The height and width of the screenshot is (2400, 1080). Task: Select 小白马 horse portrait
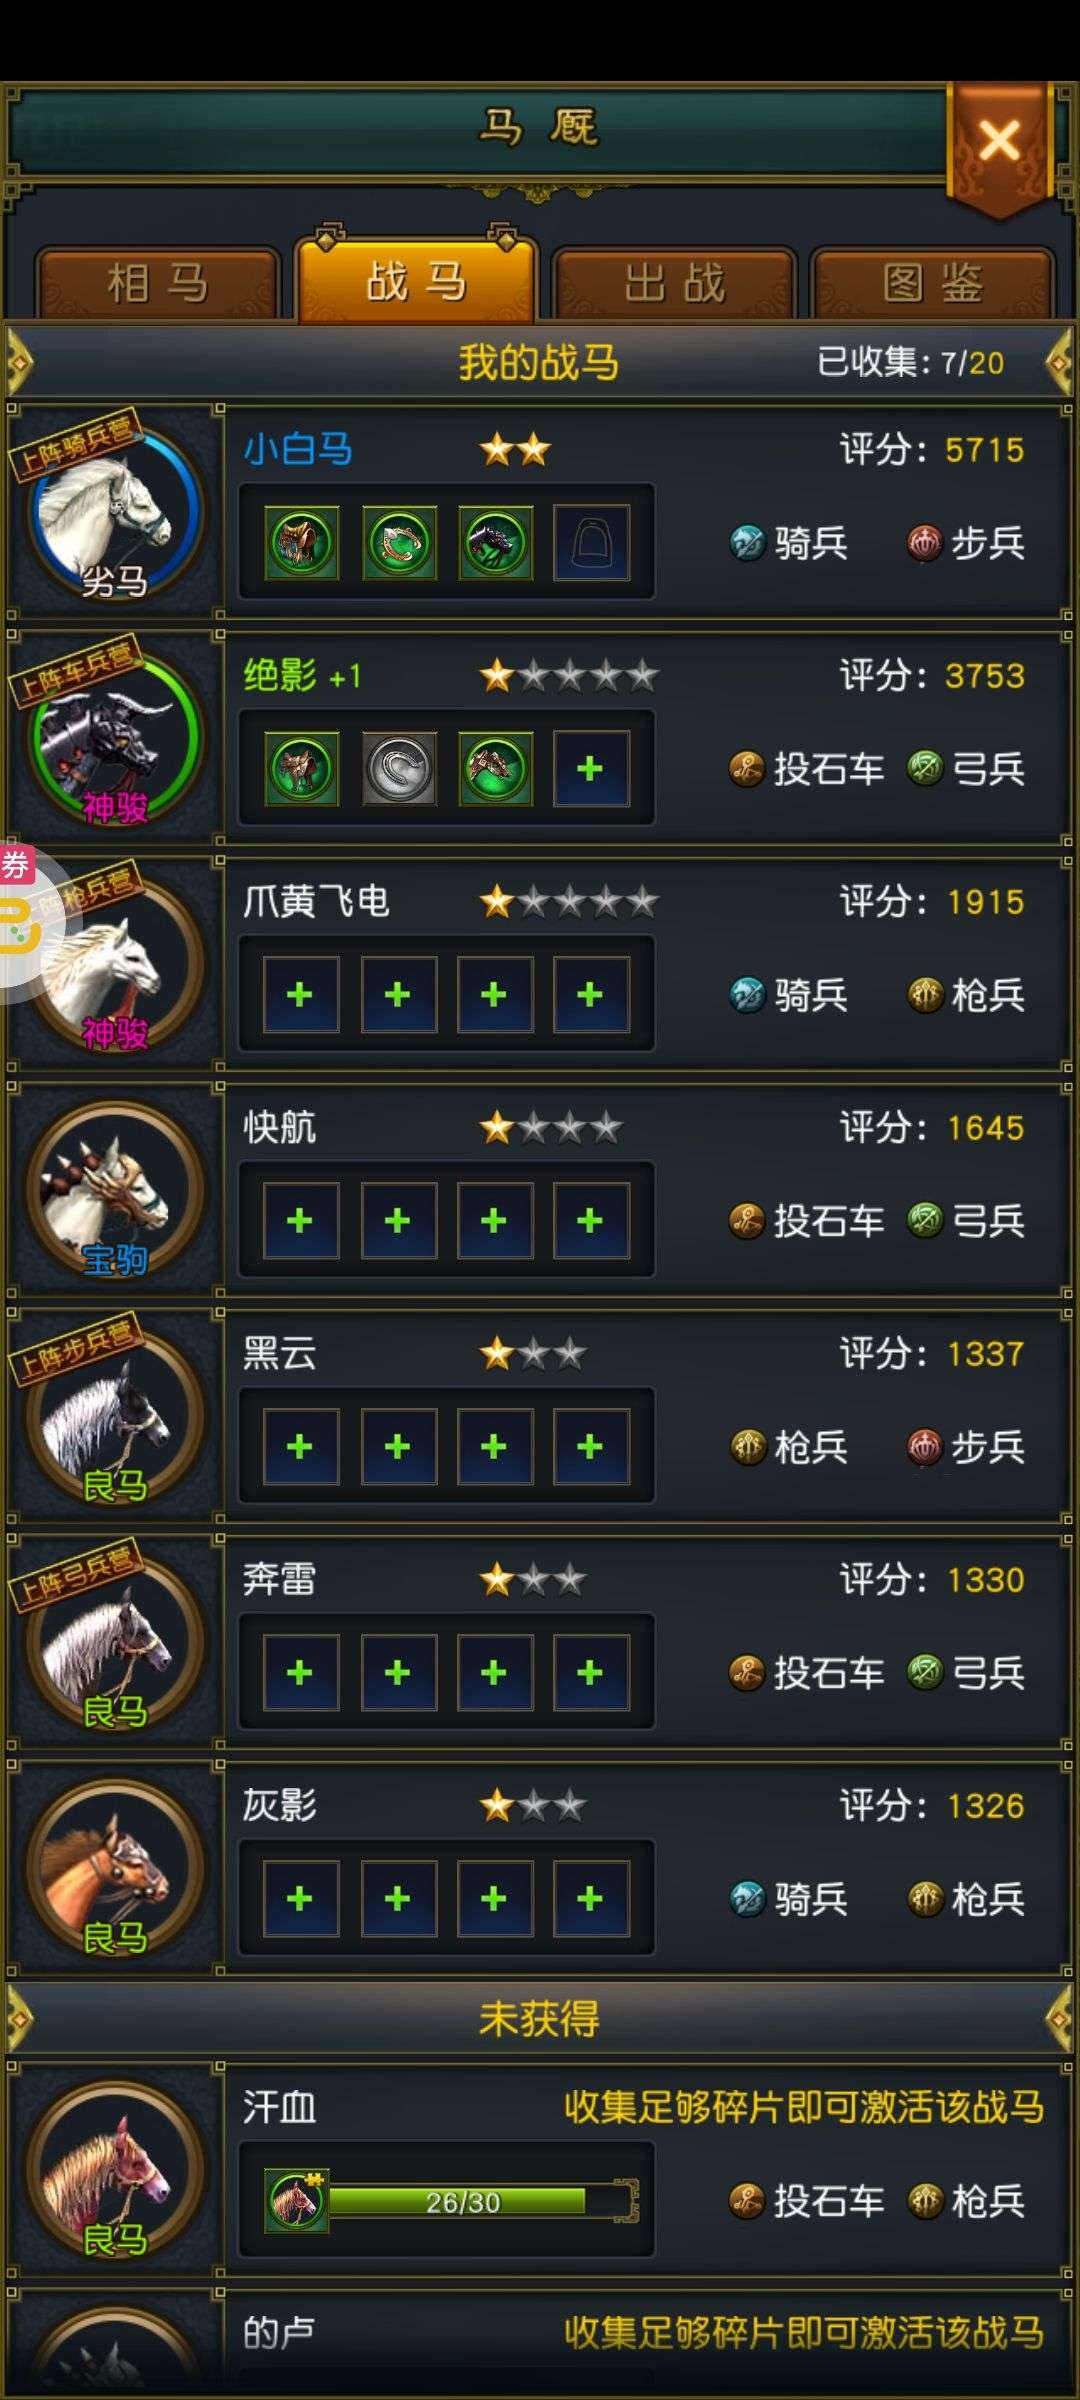[114, 512]
